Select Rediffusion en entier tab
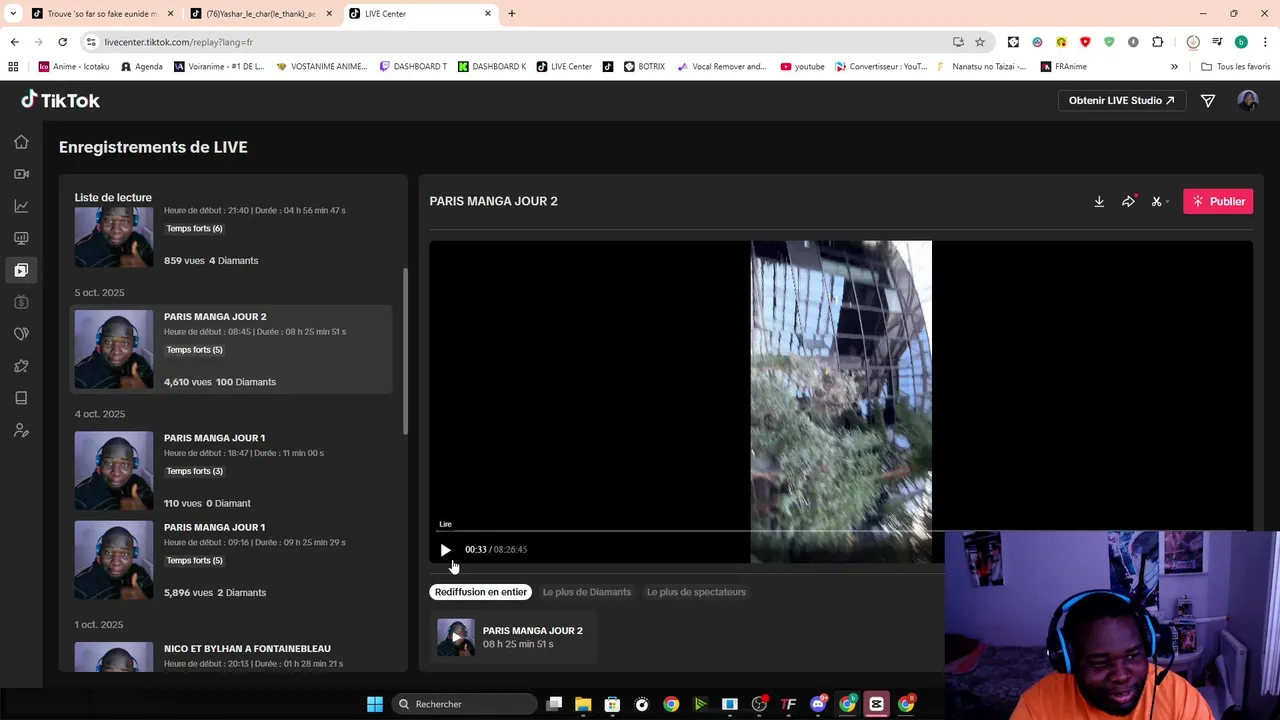Image resolution: width=1280 pixels, height=720 pixels. pyautogui.click(x=480, y=592)
